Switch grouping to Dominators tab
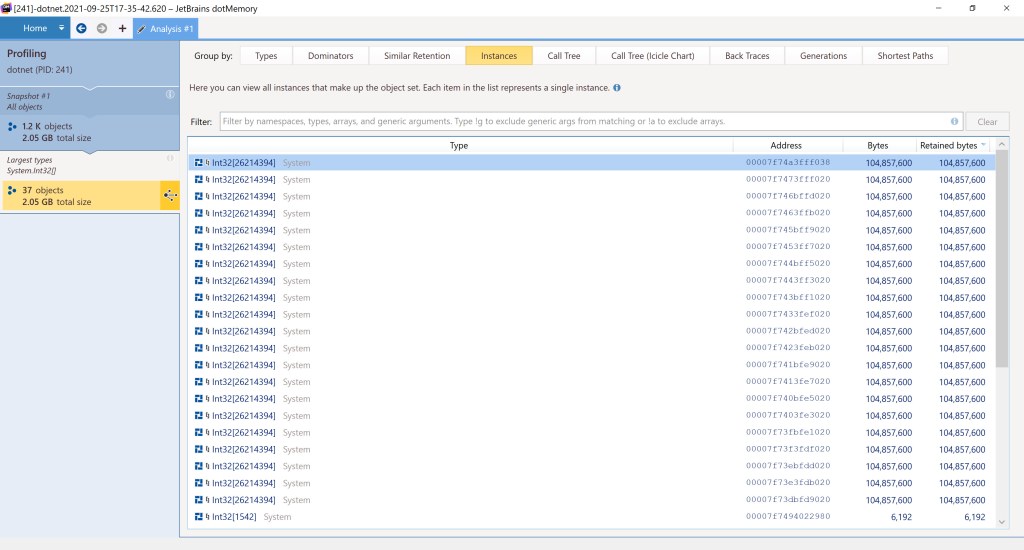Screen dimensions: 1024x550 pos(330,56)
